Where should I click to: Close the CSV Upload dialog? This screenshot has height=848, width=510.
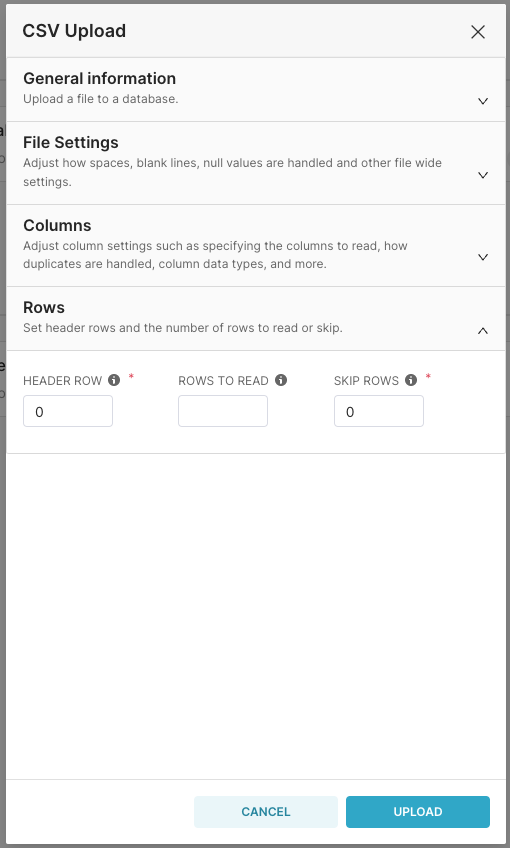coord(478,32)
